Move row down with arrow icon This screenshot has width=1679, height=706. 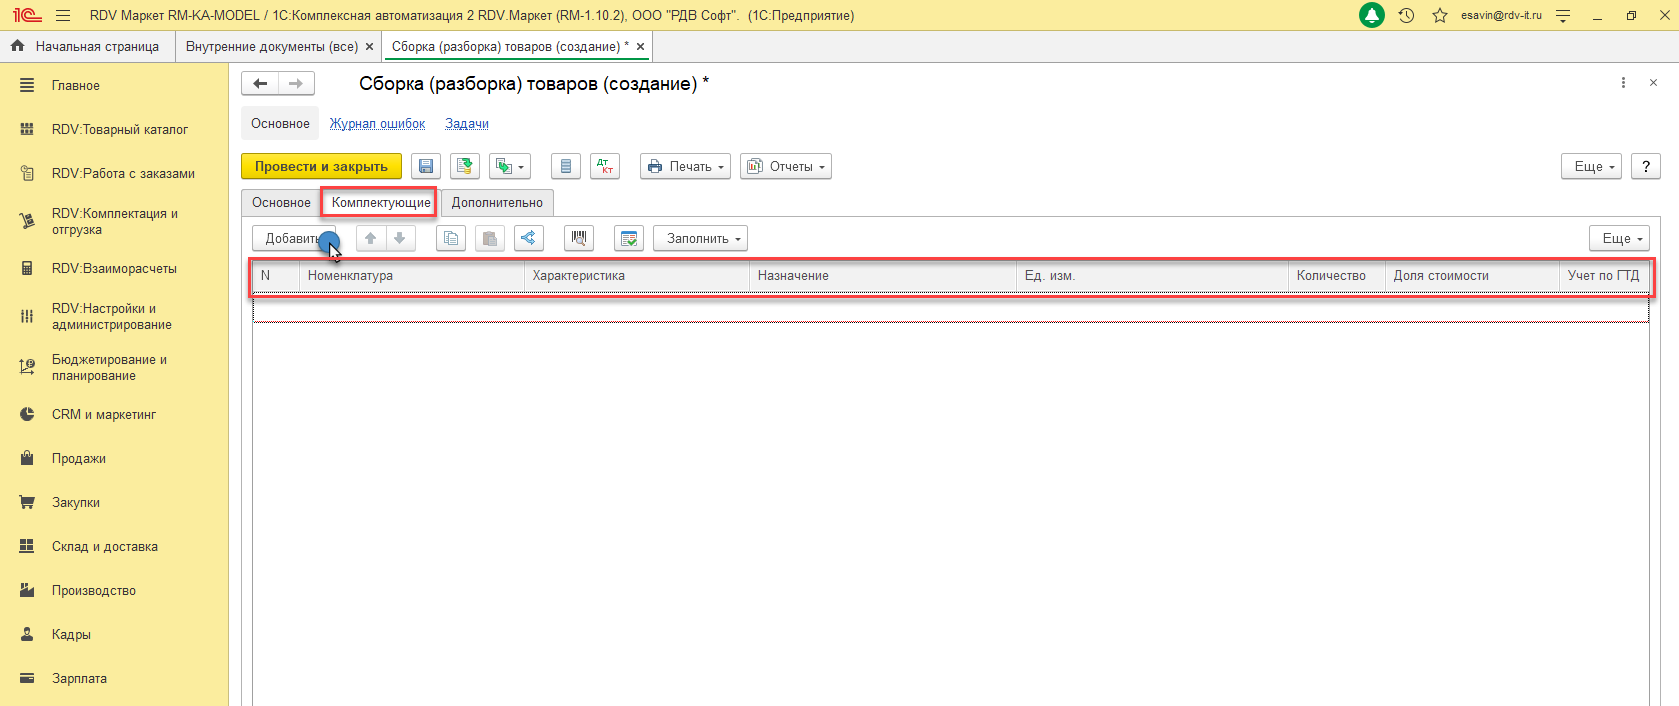coord(400,238)
